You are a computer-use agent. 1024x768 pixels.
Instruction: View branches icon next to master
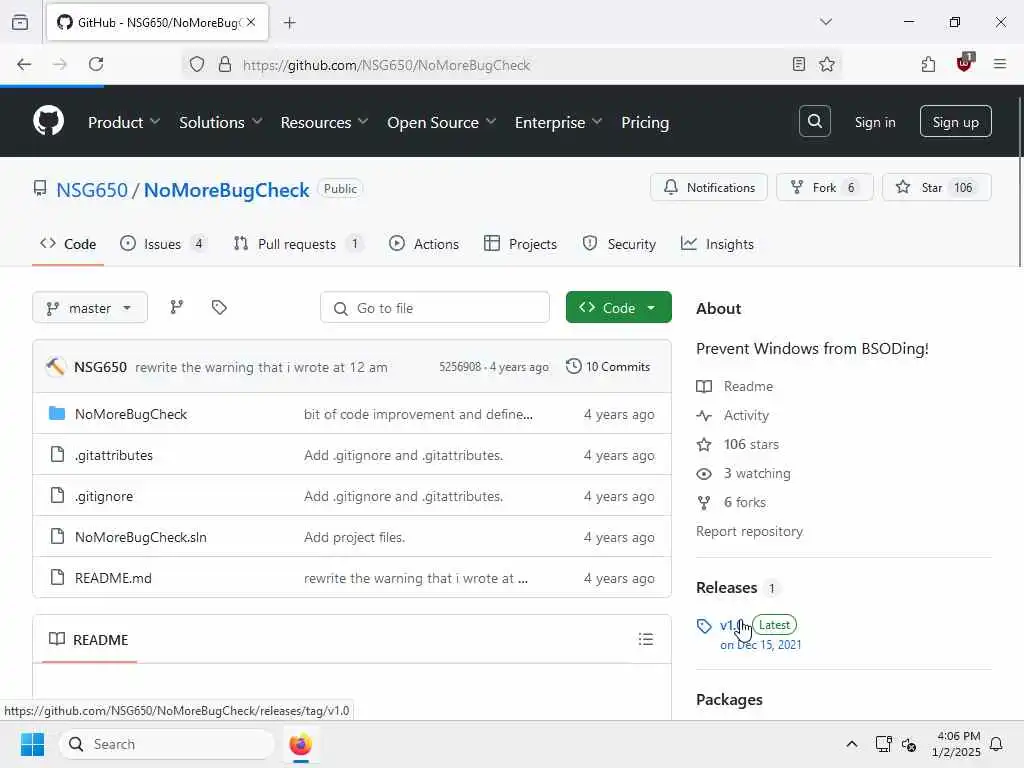[x=176, y=307]
